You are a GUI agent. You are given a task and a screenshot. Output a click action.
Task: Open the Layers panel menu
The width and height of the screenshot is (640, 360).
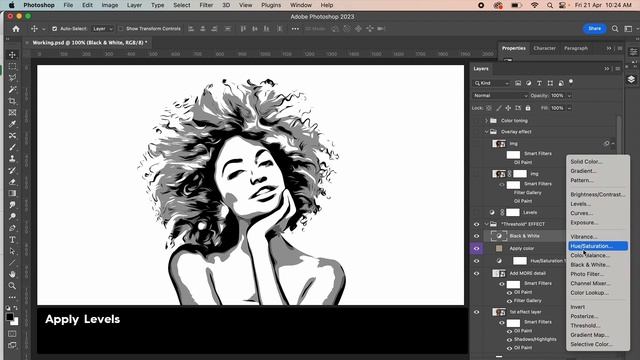pyautogui.click(x=618, y=69)
